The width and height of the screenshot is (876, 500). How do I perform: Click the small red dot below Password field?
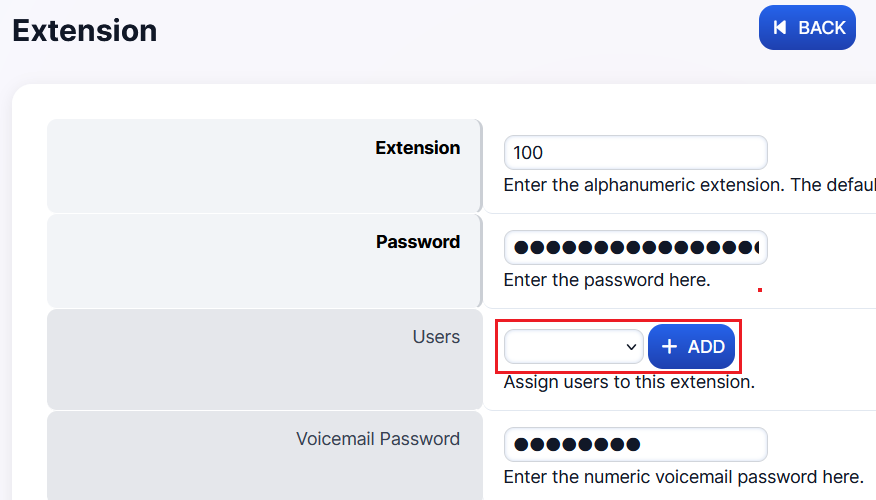click(x=760, y=290)
